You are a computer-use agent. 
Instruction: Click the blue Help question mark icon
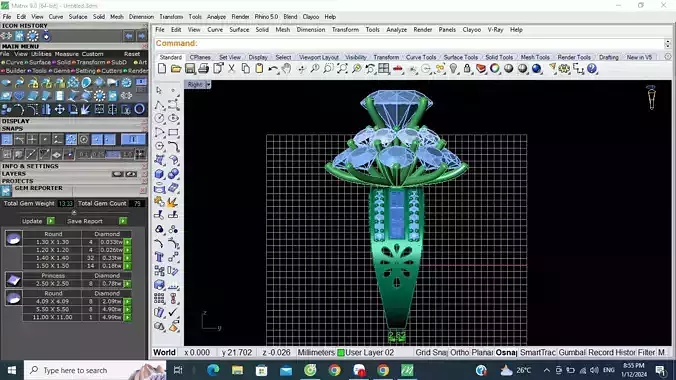(592, 69)
